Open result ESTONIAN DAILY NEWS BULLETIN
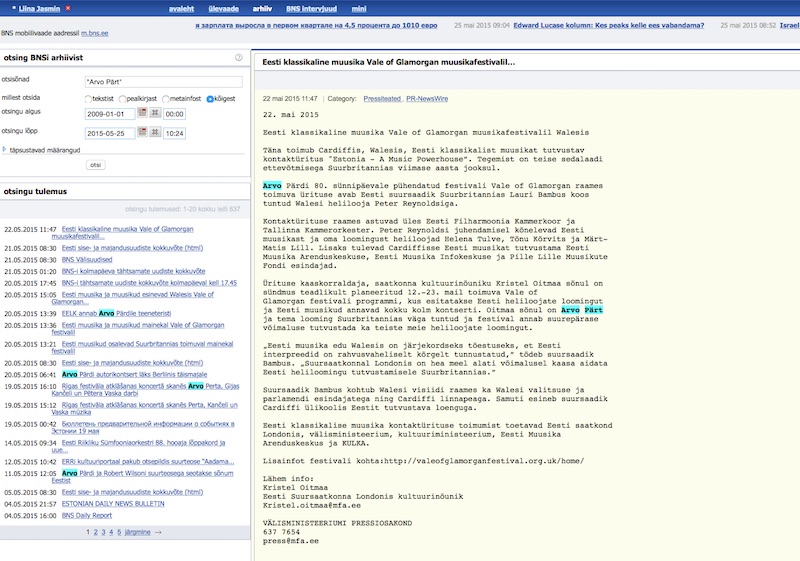800x561 pixels. coord(113,504)
